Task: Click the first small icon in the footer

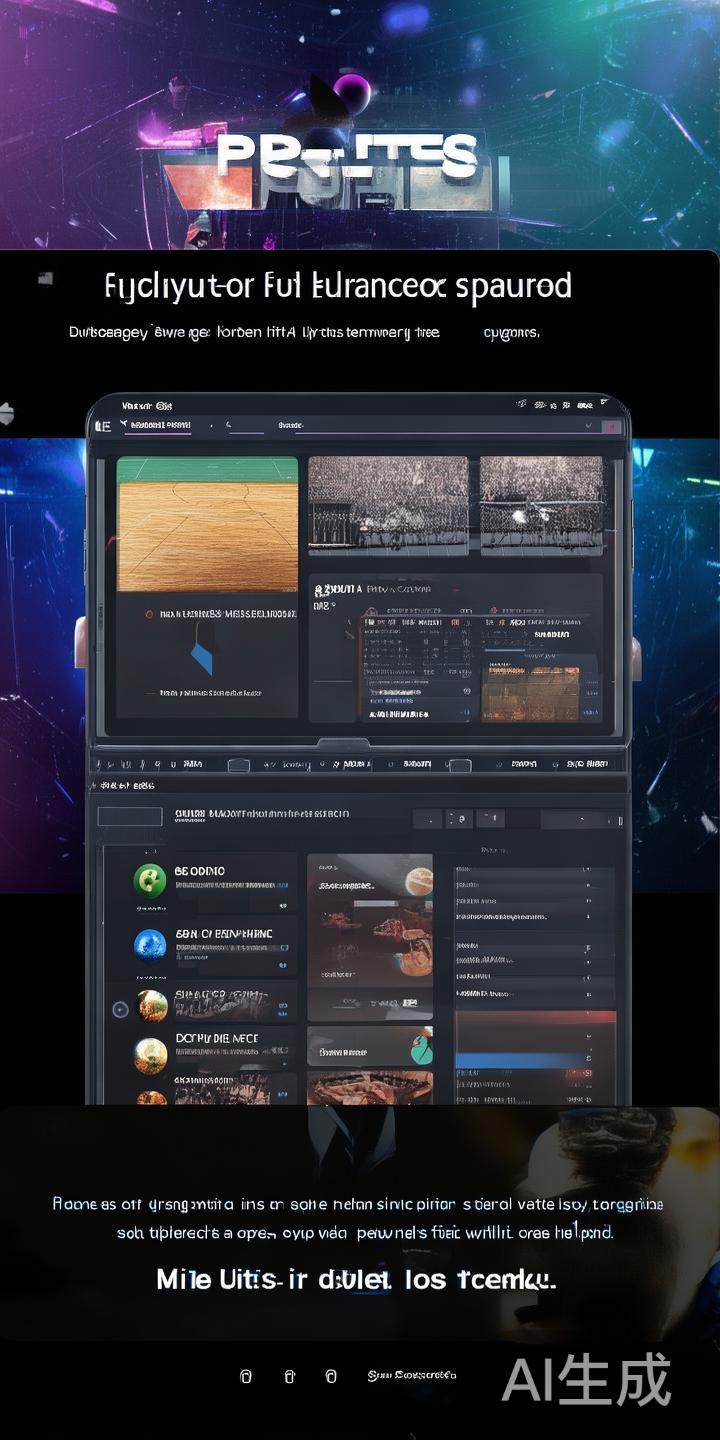Action: (246, 1377)
